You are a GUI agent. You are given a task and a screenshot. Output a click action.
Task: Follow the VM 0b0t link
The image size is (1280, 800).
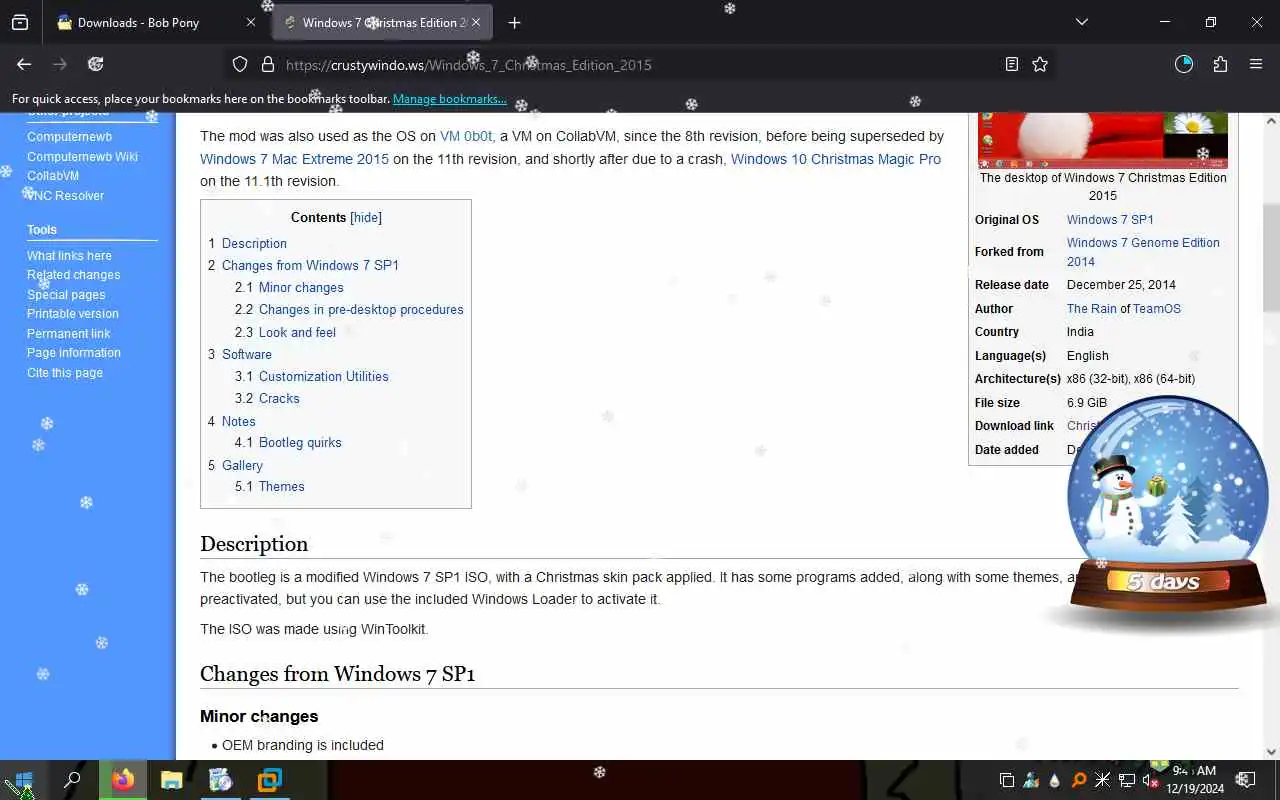coord(466,136)
